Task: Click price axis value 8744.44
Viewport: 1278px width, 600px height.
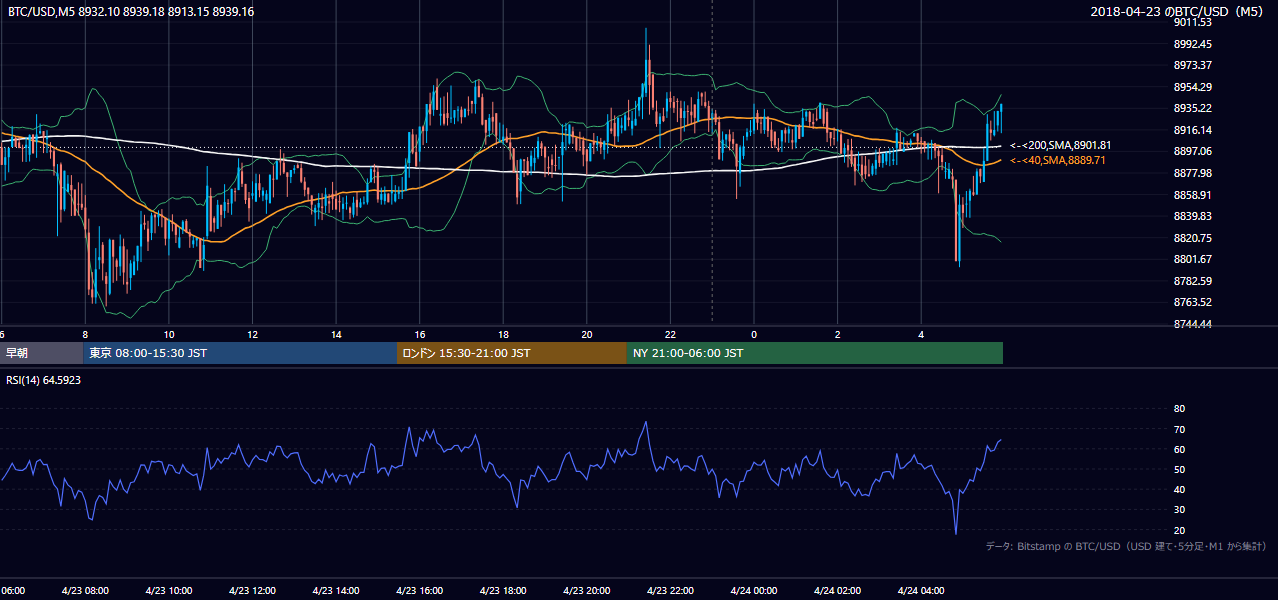Action: 1193,324
